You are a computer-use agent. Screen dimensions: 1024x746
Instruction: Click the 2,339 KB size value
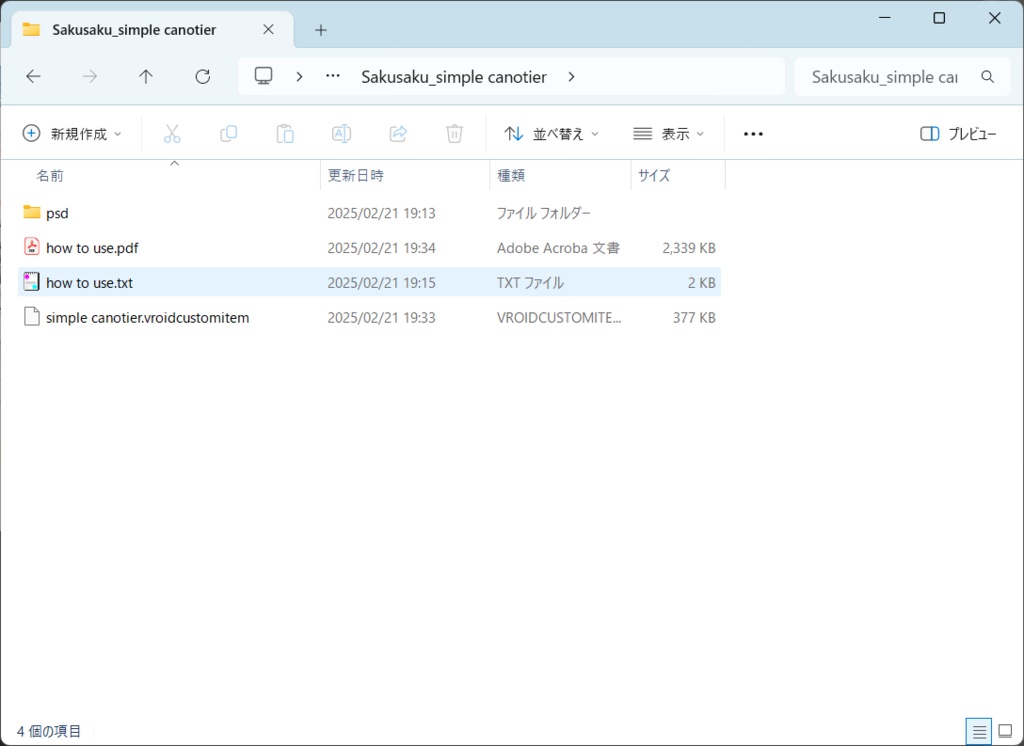(689, 248)
